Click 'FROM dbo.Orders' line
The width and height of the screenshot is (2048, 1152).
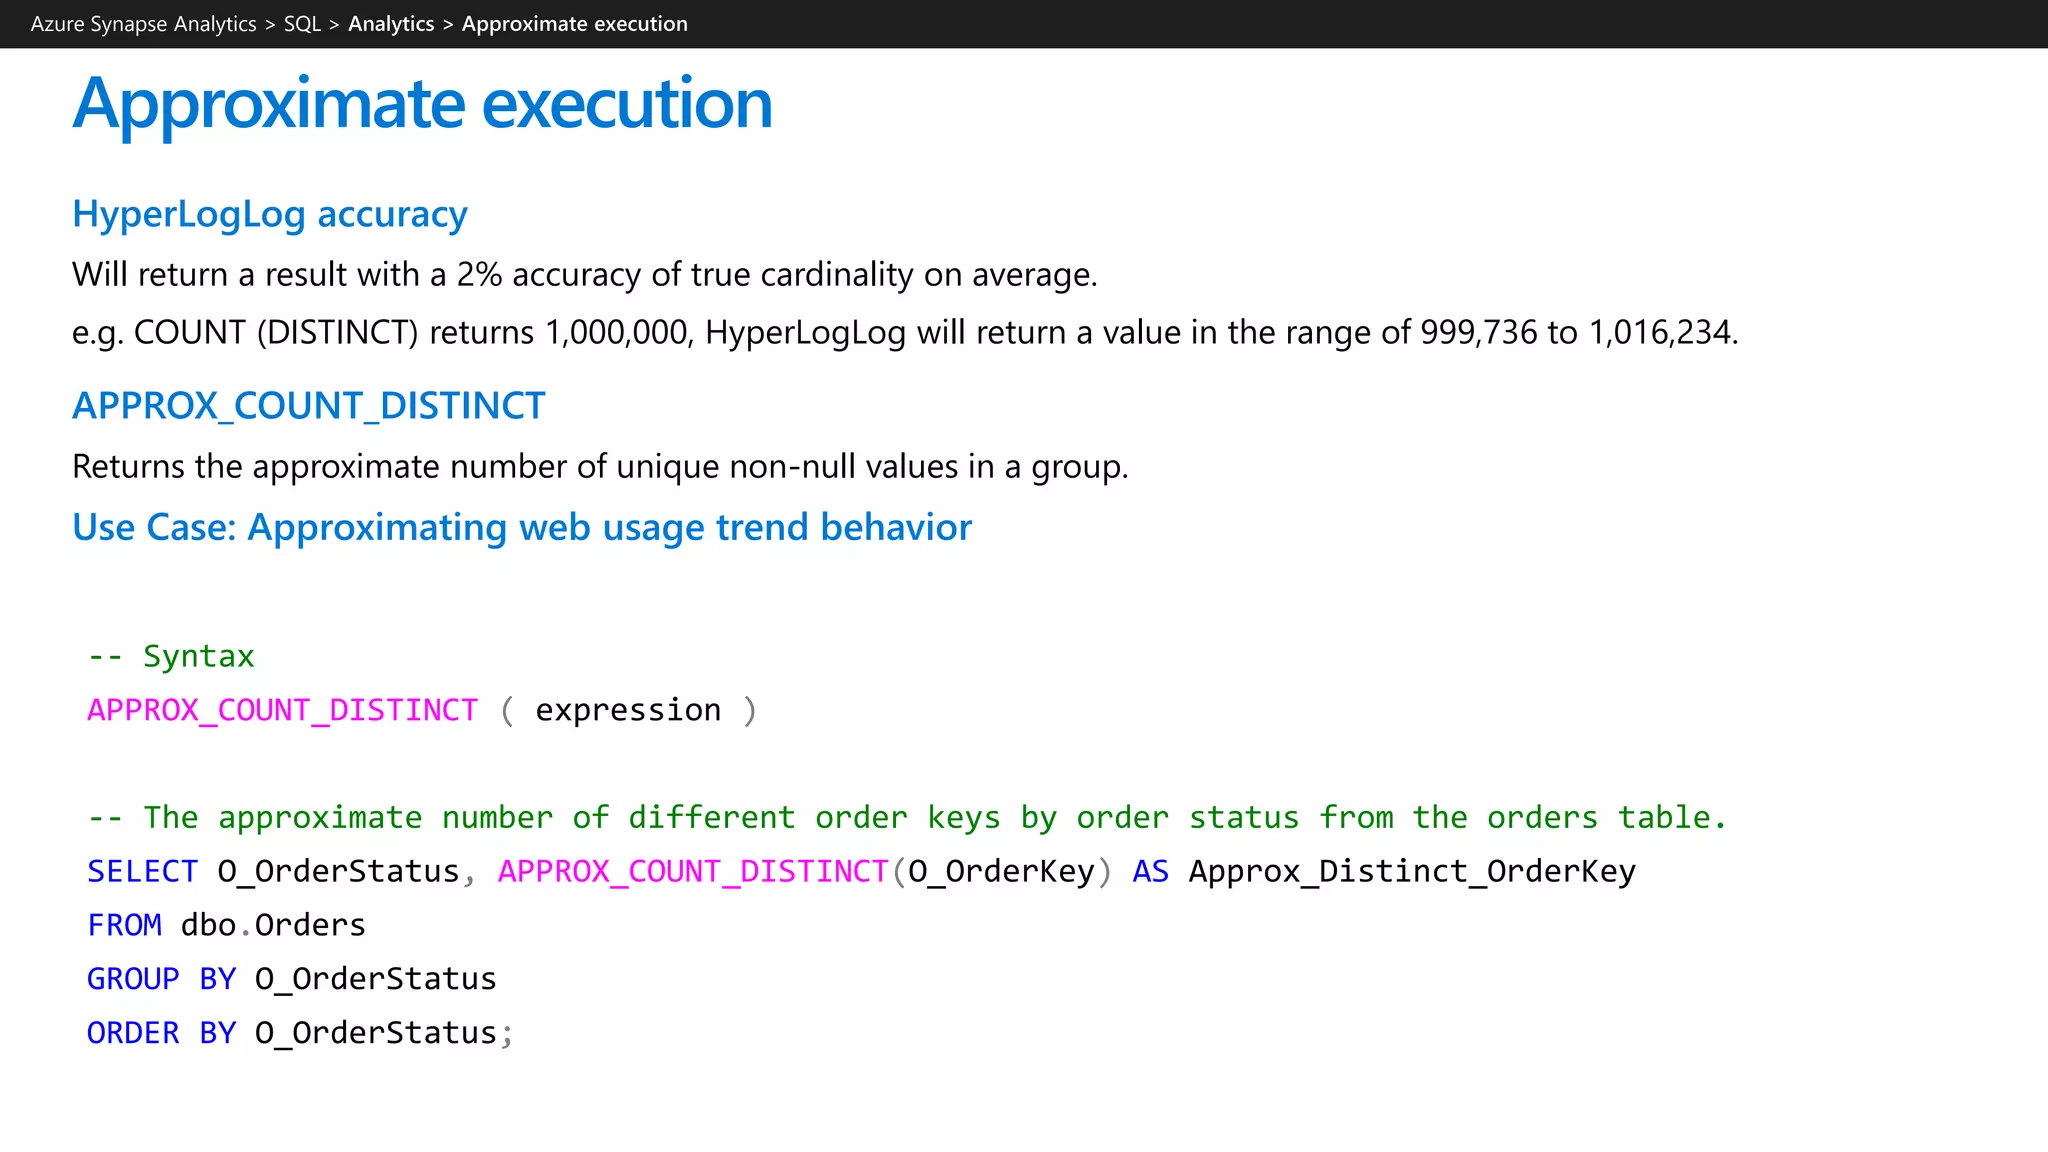click(x=226, y=925)
